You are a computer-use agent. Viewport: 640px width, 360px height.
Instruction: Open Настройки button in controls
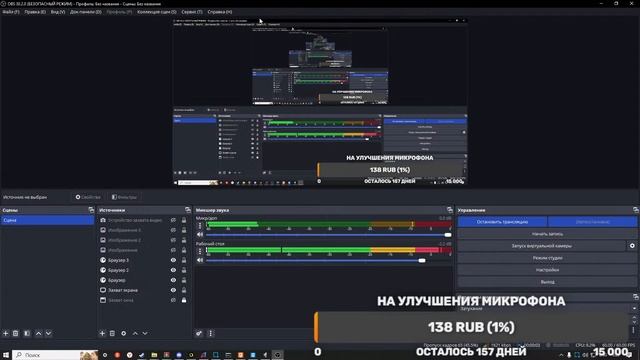pos(547,270)
